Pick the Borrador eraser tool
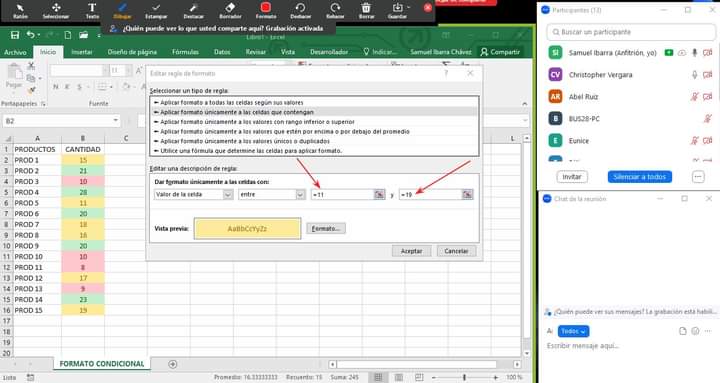720x383 pixels. pyautogui.click(x=230, y=11)
